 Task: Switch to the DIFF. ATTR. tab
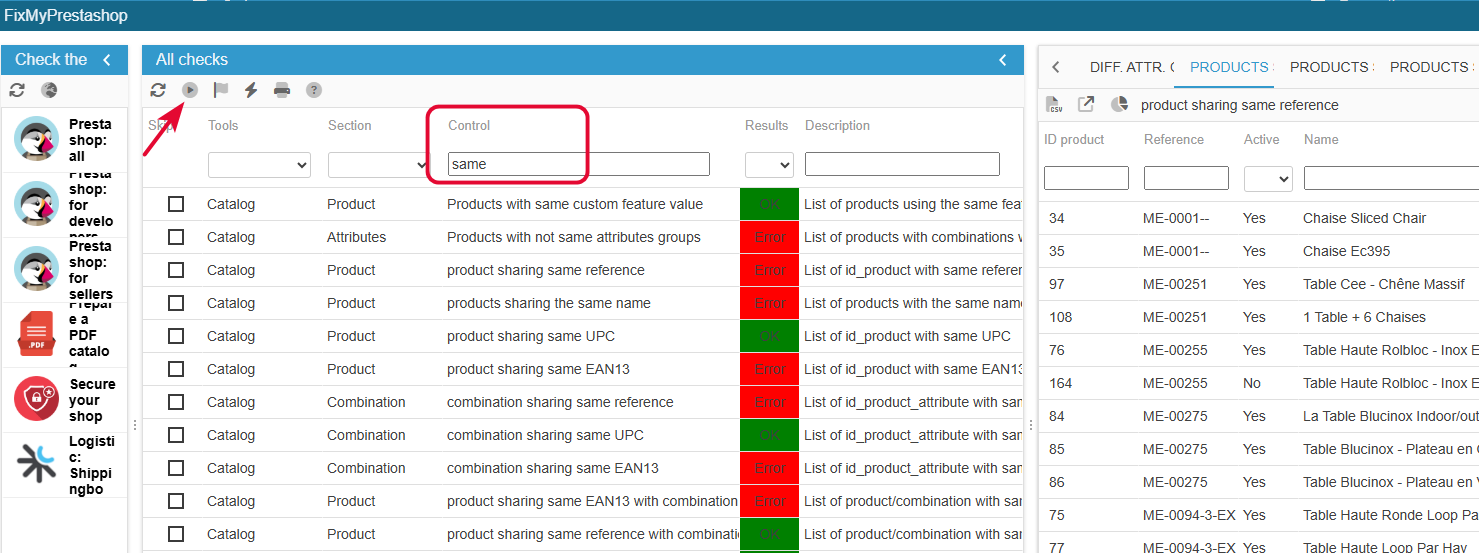pos(1132,67)
